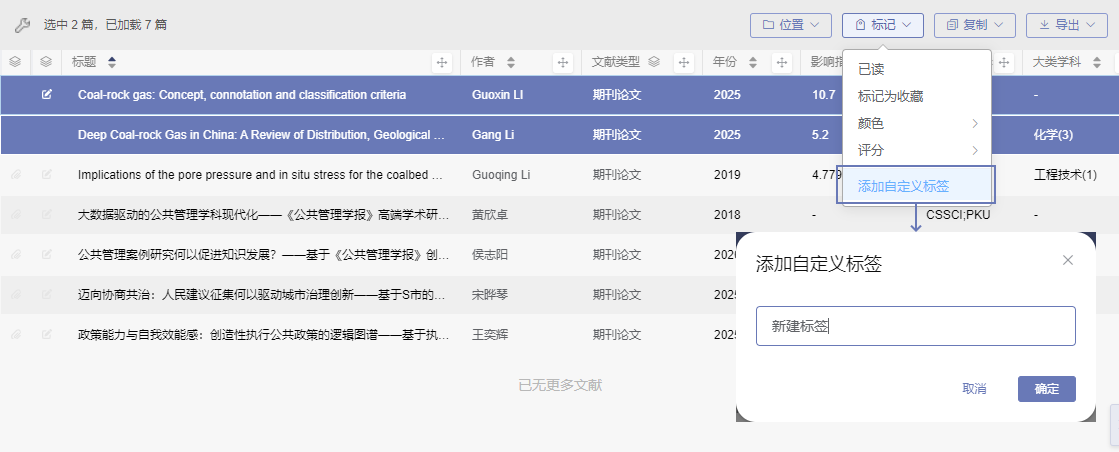
Task: Click the CSSCI;PKU cell
Action: click(x=958, y=214)
